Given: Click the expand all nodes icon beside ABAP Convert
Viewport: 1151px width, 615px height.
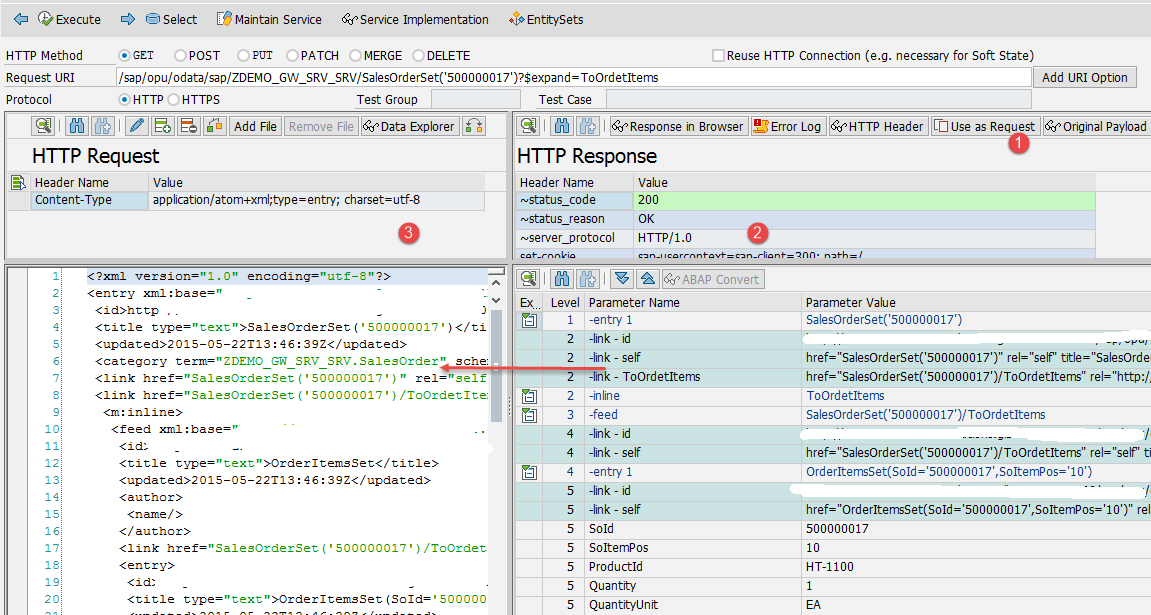Looking at the screenshot, I should click(x=622, y=279).
